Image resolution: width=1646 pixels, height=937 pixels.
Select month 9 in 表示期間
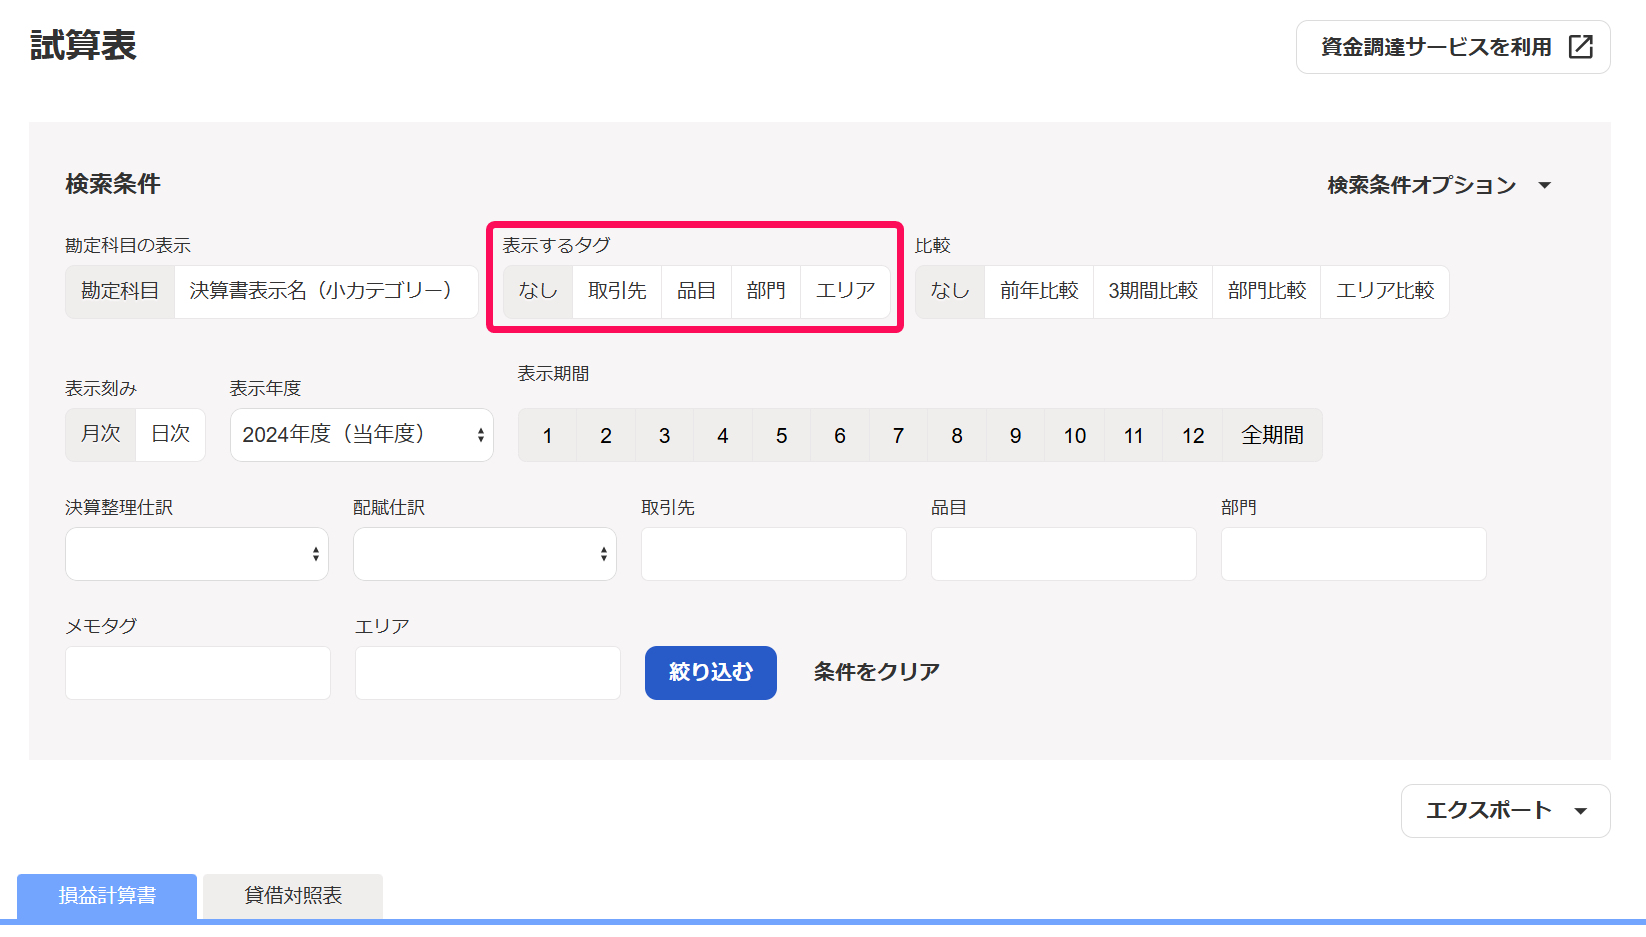(x=1015, y=435)
